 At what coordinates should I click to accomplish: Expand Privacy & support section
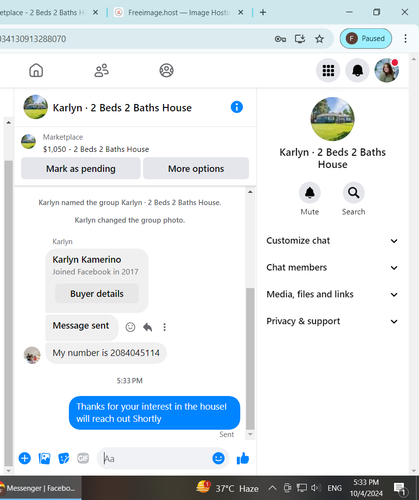(332, 321)
